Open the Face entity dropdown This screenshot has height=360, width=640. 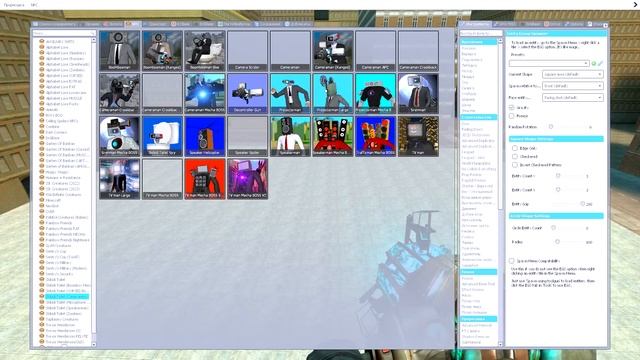tap(573, 98)
